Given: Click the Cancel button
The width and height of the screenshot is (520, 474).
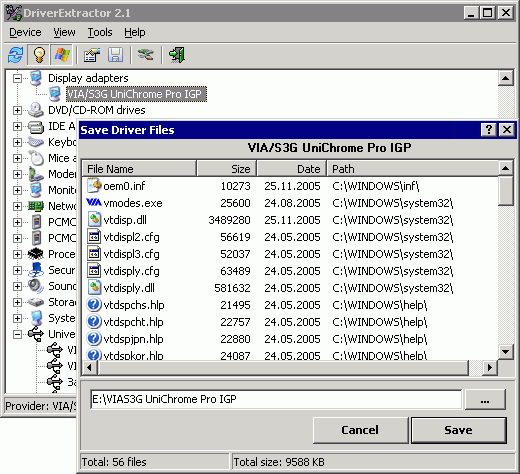Looking at the screenshot, I should pyautogui.click(x=360, y=430).
